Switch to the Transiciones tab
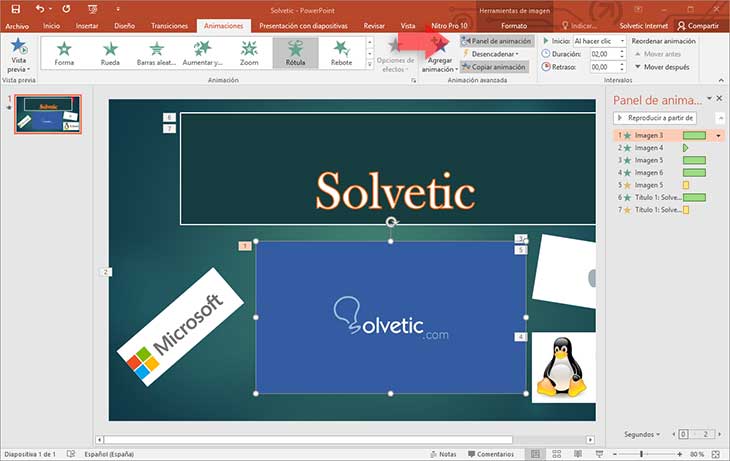The width and height of the screenshot is (730, 461). click(169, 26)
